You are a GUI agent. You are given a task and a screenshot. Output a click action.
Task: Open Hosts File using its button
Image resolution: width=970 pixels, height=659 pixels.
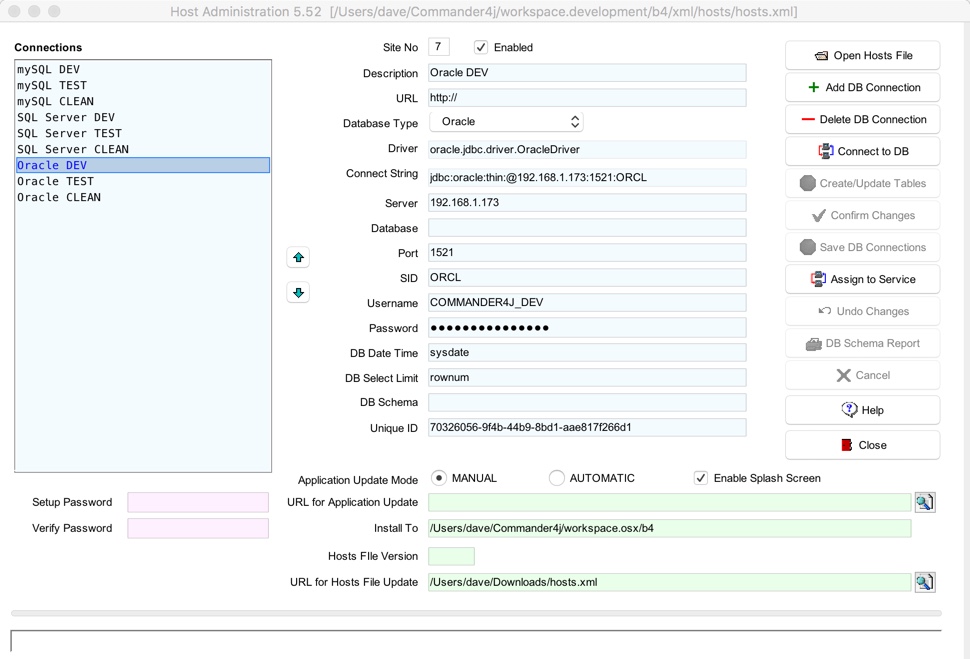coord(862,56)
